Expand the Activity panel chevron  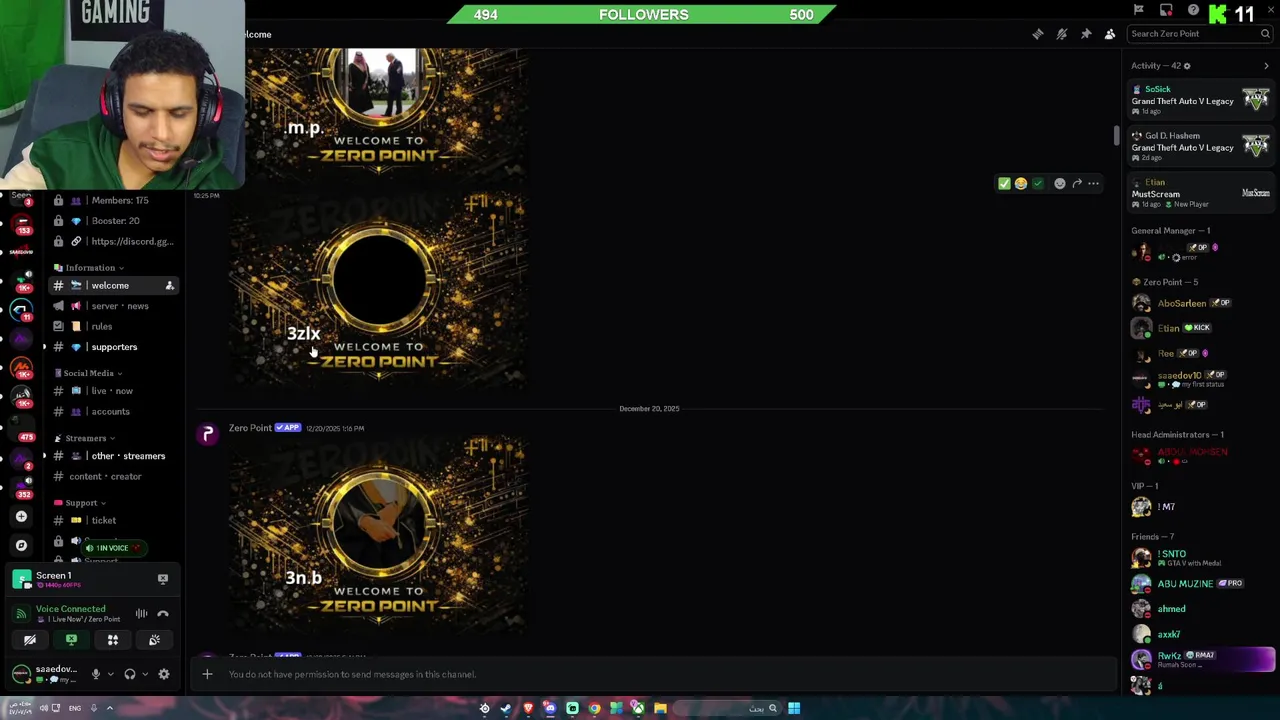tap(1266, 66)
